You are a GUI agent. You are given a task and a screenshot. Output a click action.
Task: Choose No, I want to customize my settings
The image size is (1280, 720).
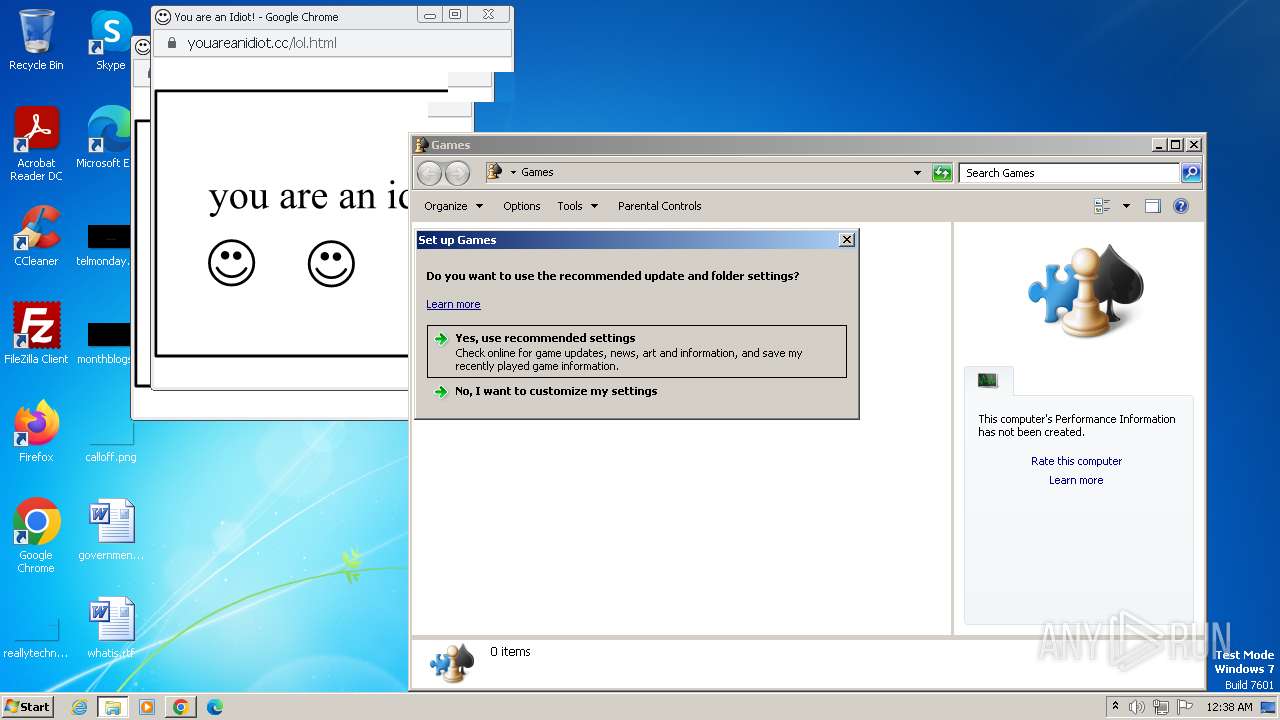click(x=636, y=391)
